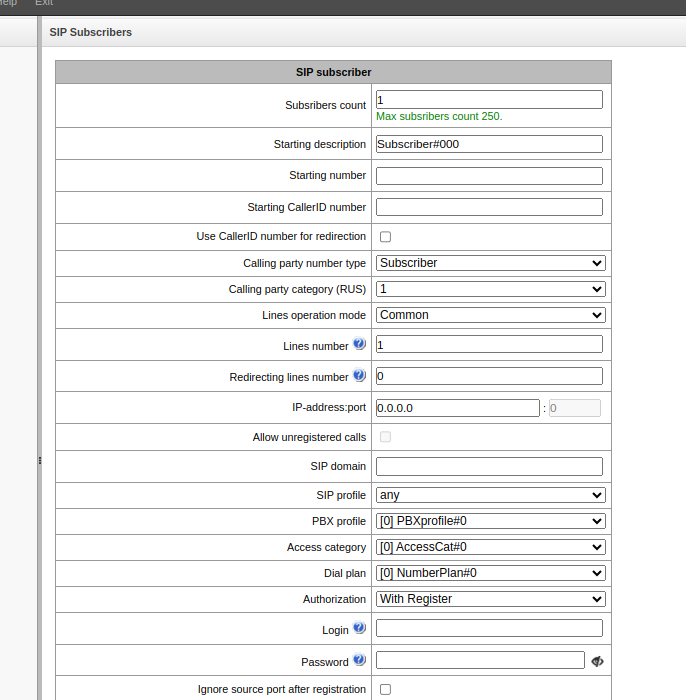The height and width of the screenshot is (700, 686).
Task: Open the SIP profile dropdown
Action: pyautogui.click(x=490, y=495)
